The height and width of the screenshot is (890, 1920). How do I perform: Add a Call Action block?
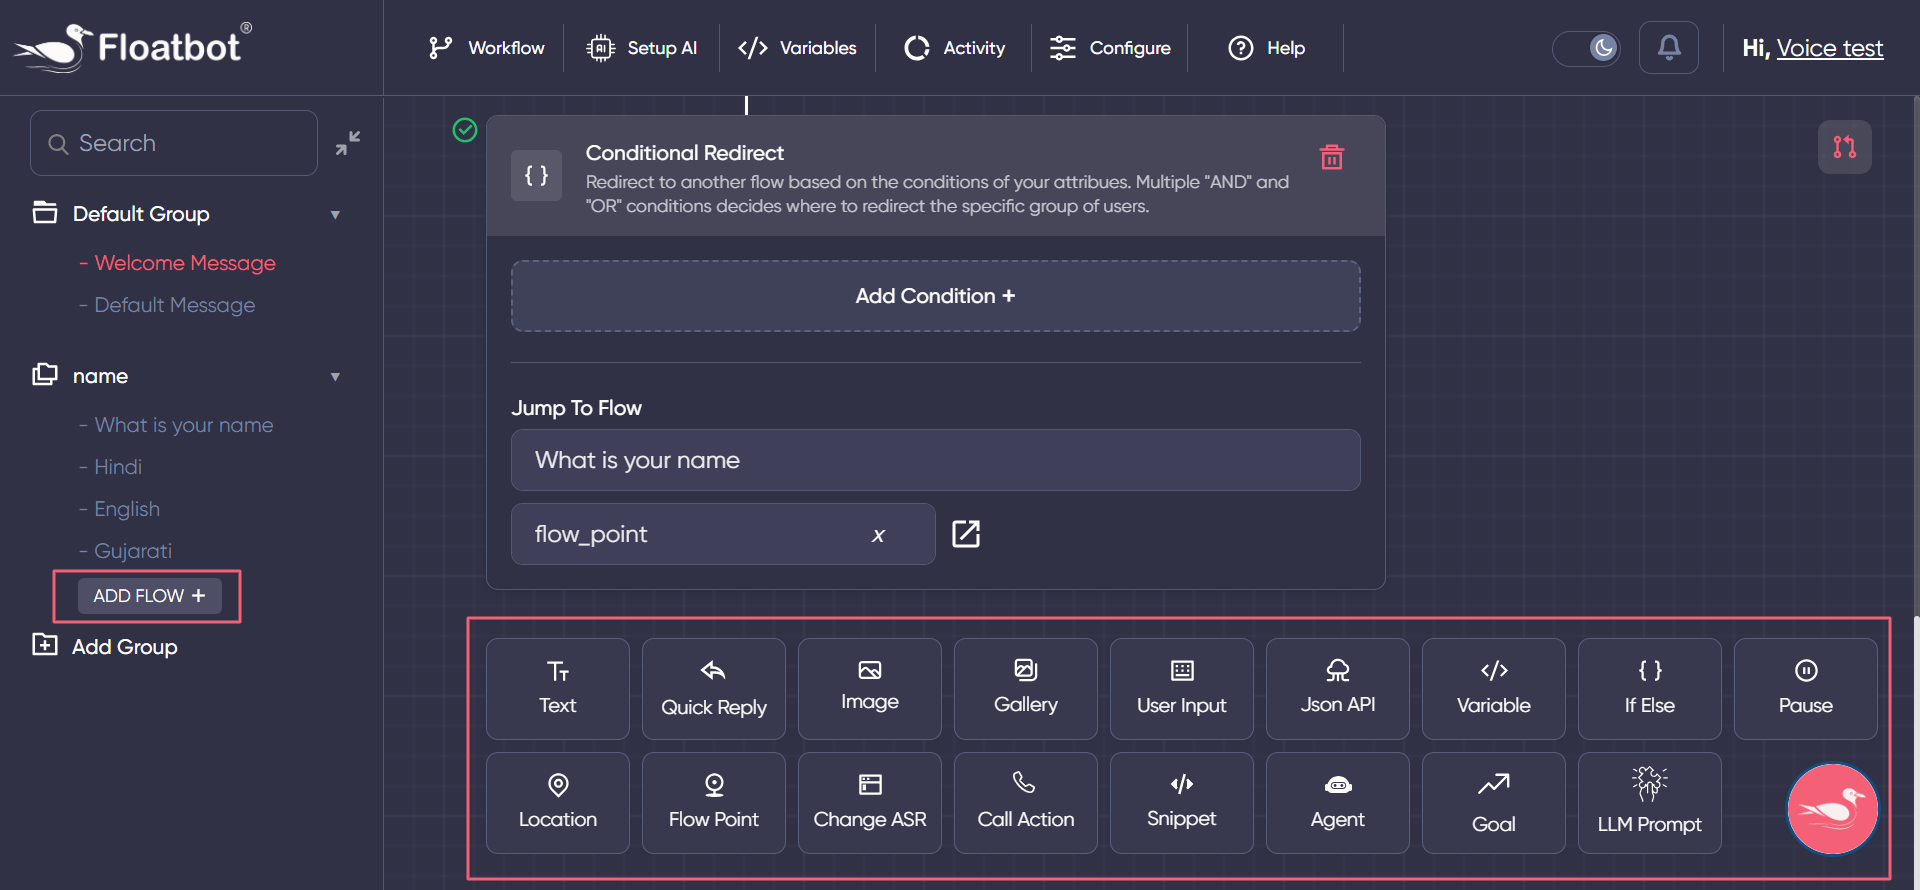pos(1026,803)
